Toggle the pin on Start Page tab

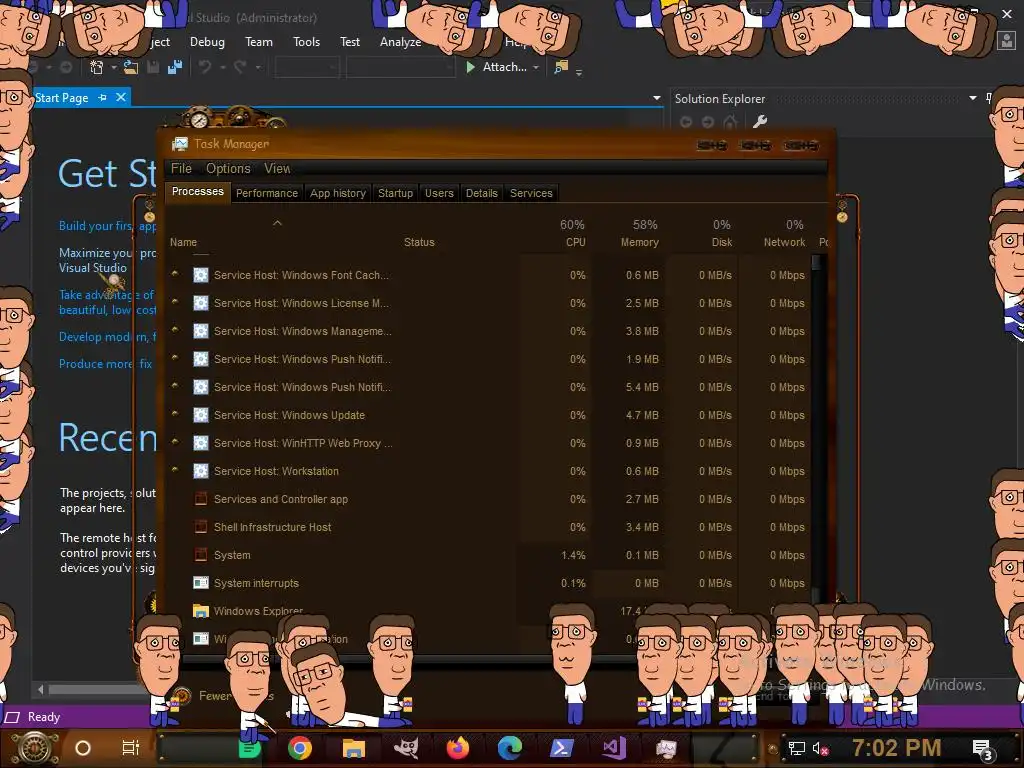[103, 97]
